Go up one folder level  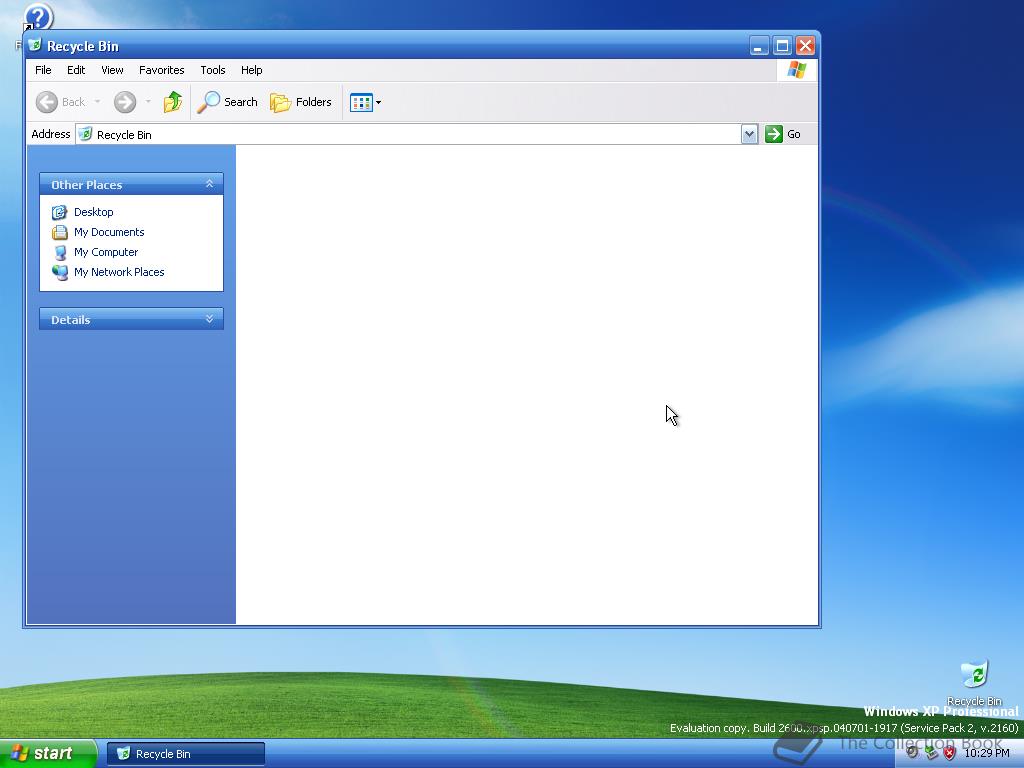click(172, 102)
